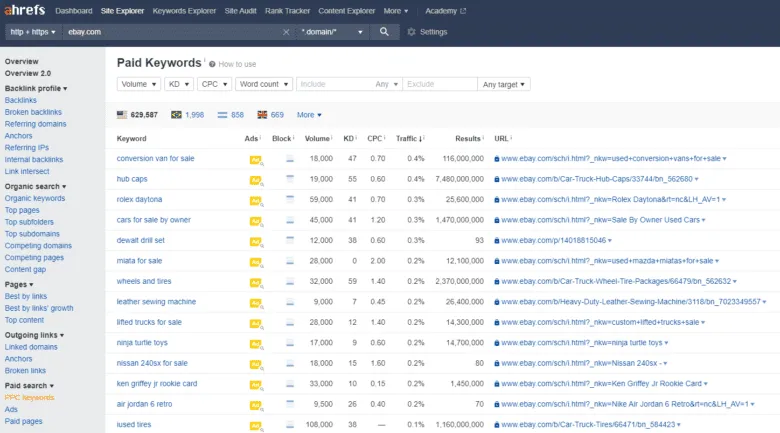Click the How to use help icon
Image resolution: width=780 pixels, height=433 pixels.
pyautogui.click(x=212, y=64)
